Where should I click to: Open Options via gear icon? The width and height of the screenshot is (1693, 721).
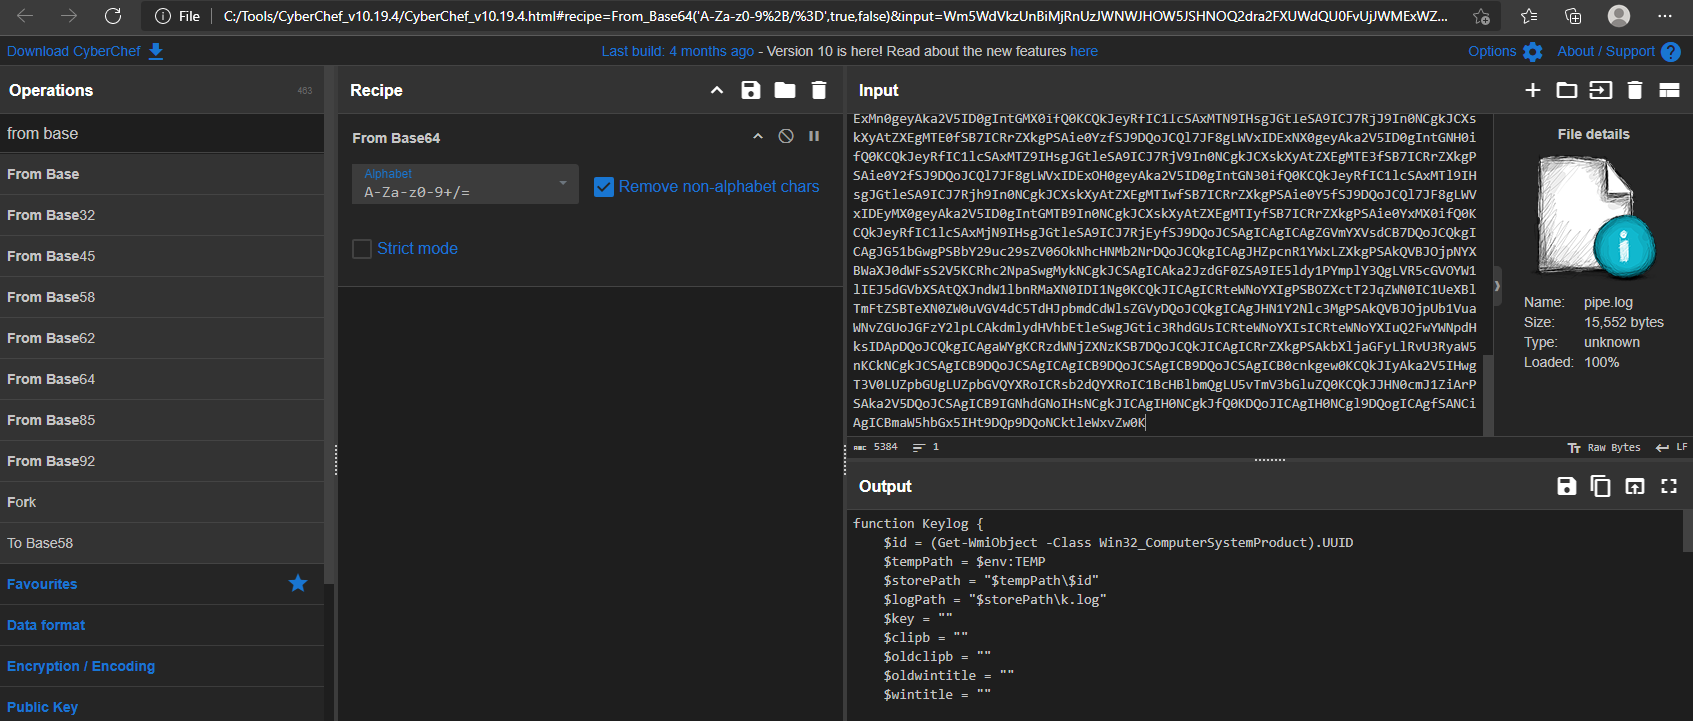click(x=1533, y=52)
